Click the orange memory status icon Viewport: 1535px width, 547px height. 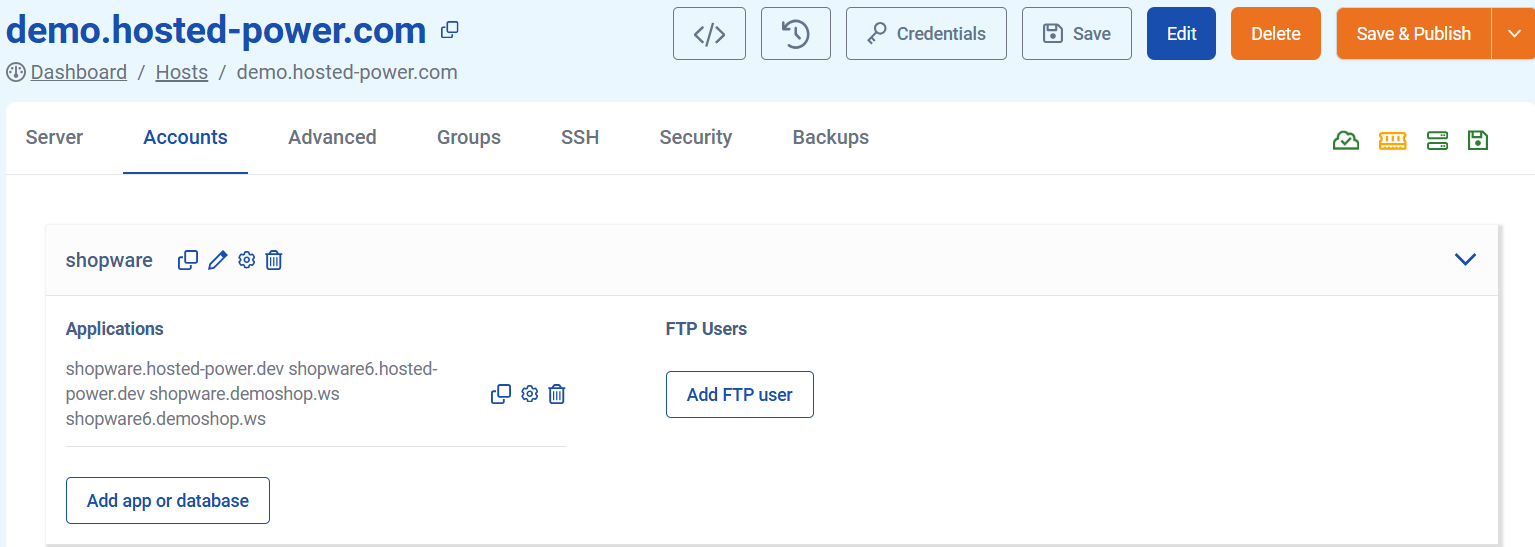point(1392,141)
